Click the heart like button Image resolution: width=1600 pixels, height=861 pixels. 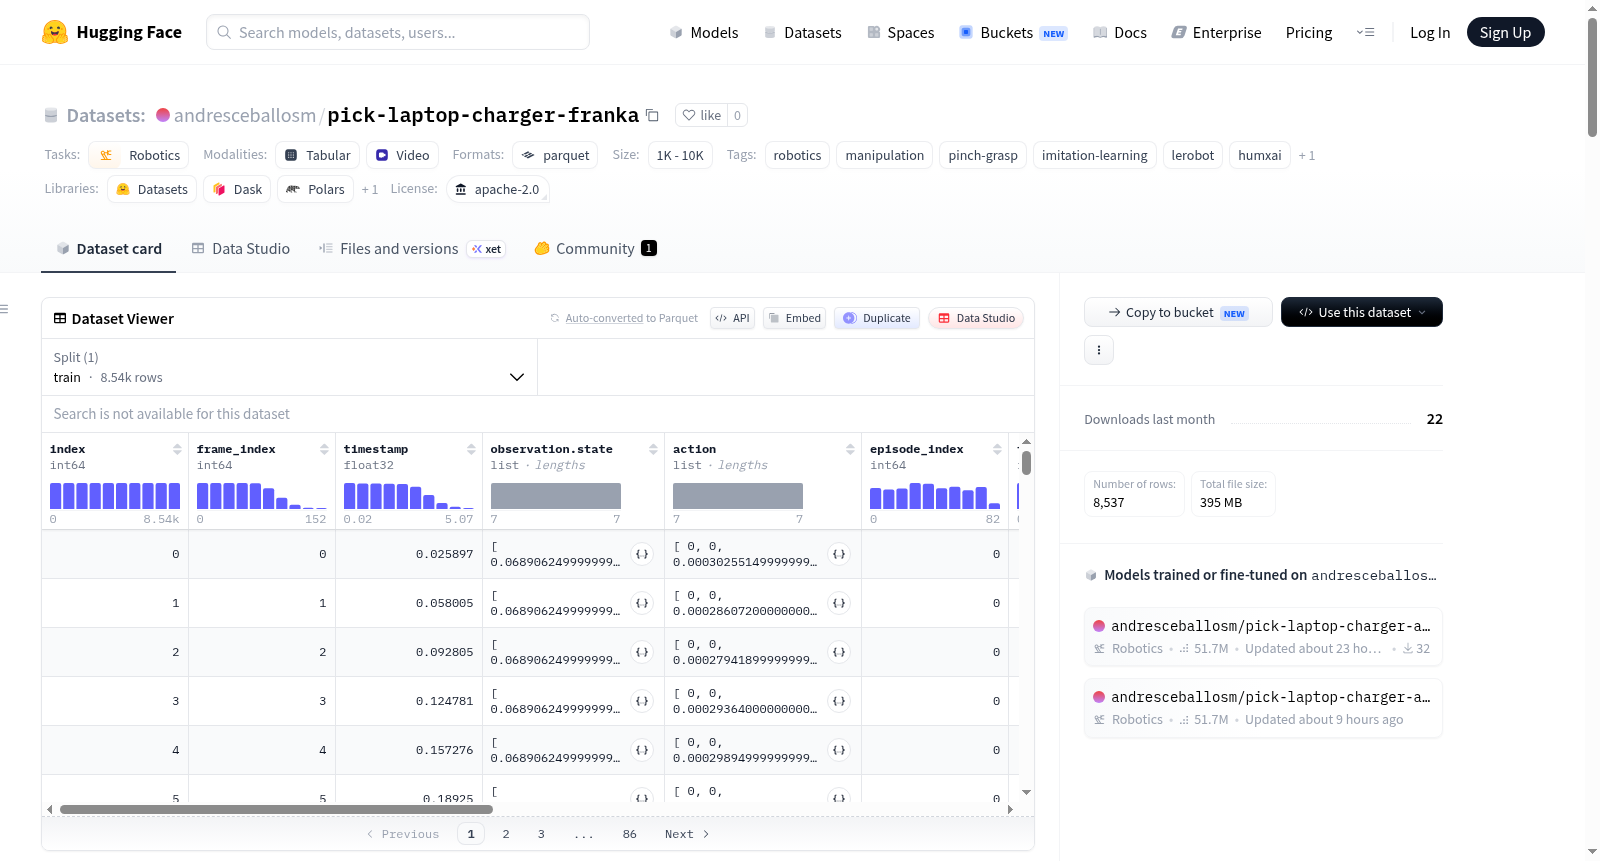701,115
